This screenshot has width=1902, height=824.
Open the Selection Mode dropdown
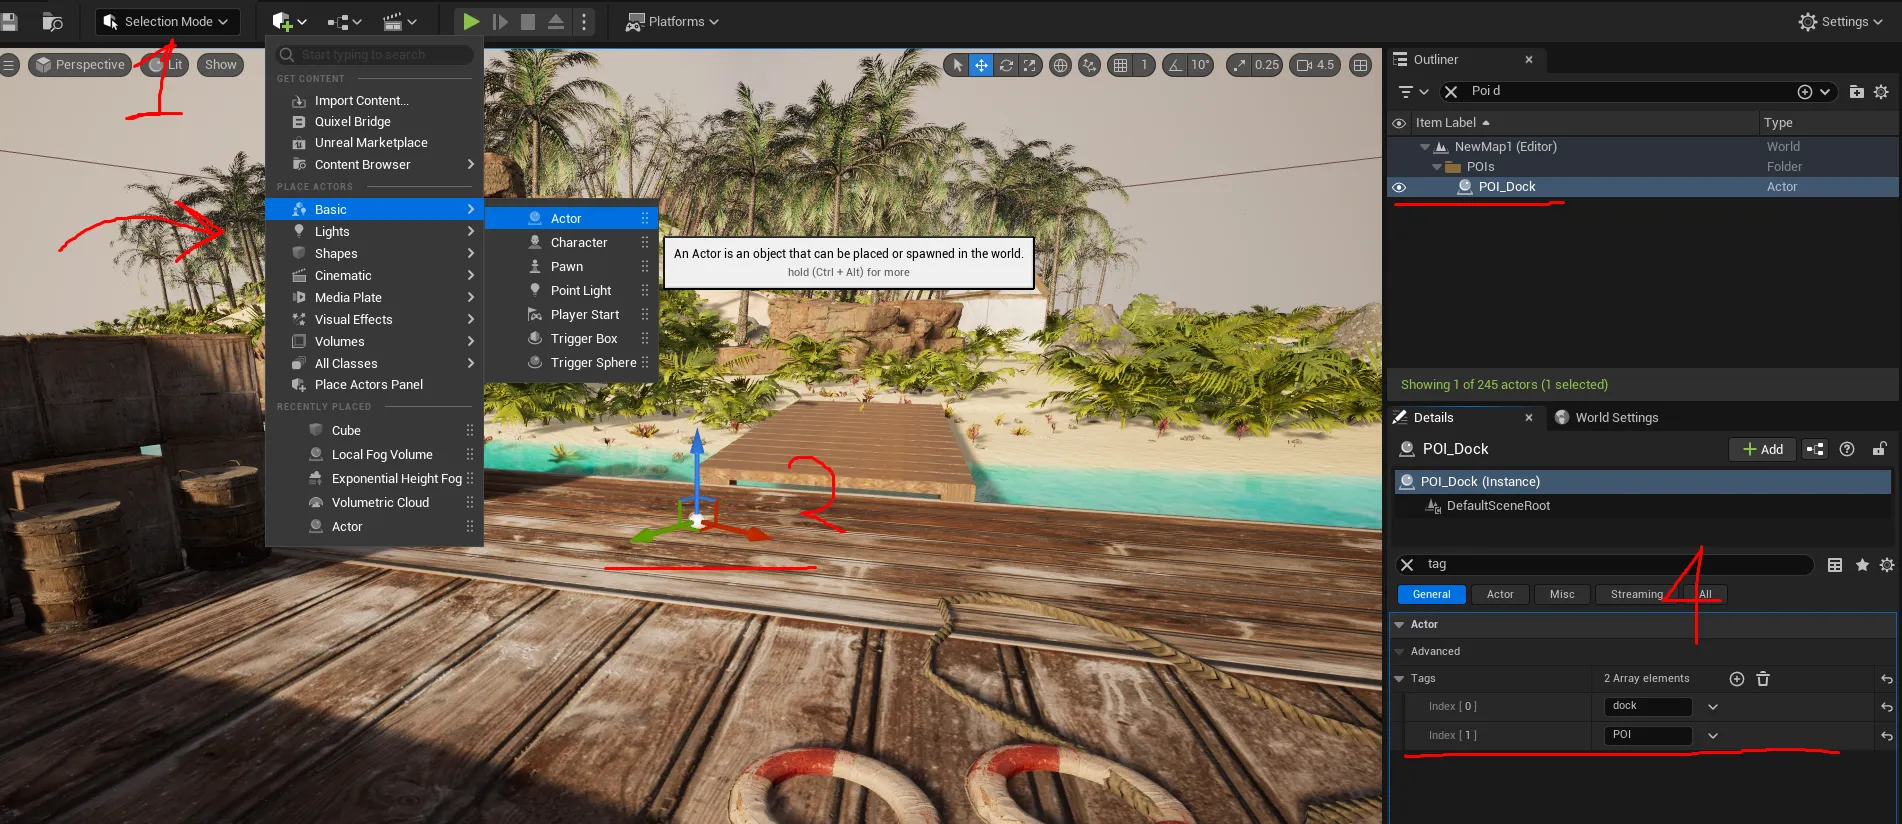click(x=166, y=21)
